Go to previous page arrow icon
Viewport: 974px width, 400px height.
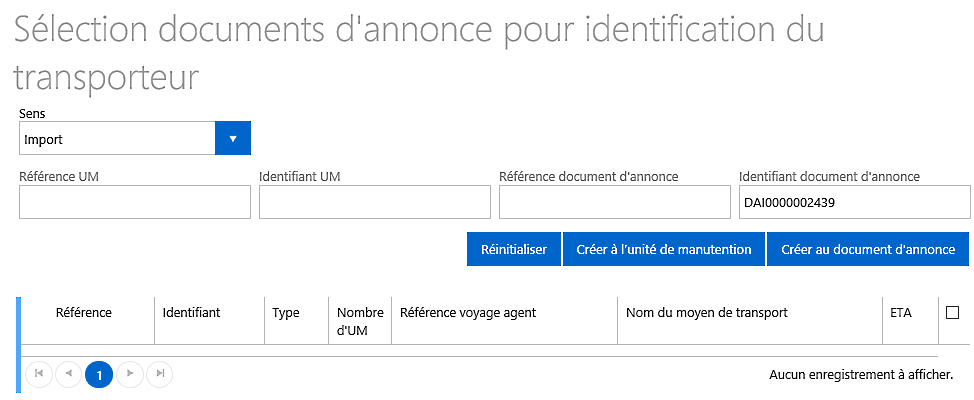pyautogui.click(x=68, y=373)
